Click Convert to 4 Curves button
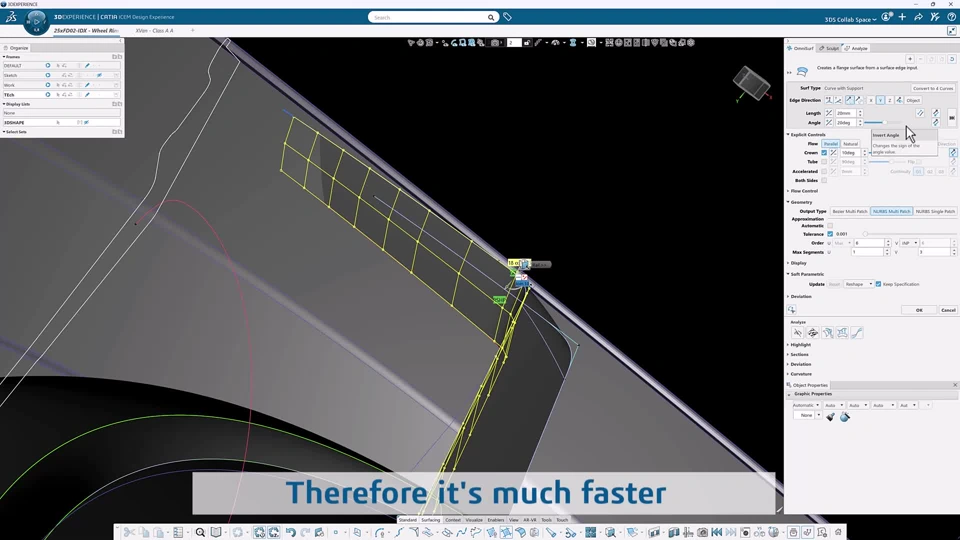Image resolution: width=960 pixels, height=540 pixels. point(933,88)
